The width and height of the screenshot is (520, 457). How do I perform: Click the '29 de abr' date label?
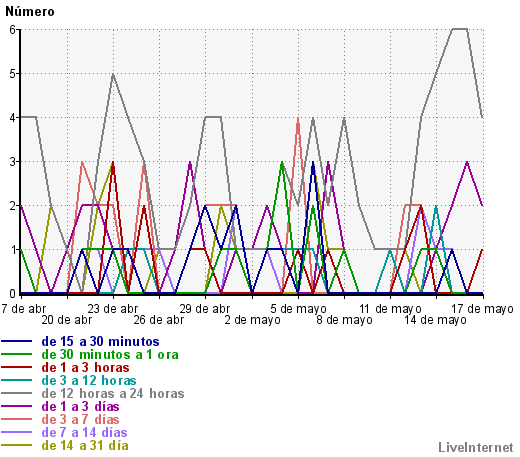(205, 309)
